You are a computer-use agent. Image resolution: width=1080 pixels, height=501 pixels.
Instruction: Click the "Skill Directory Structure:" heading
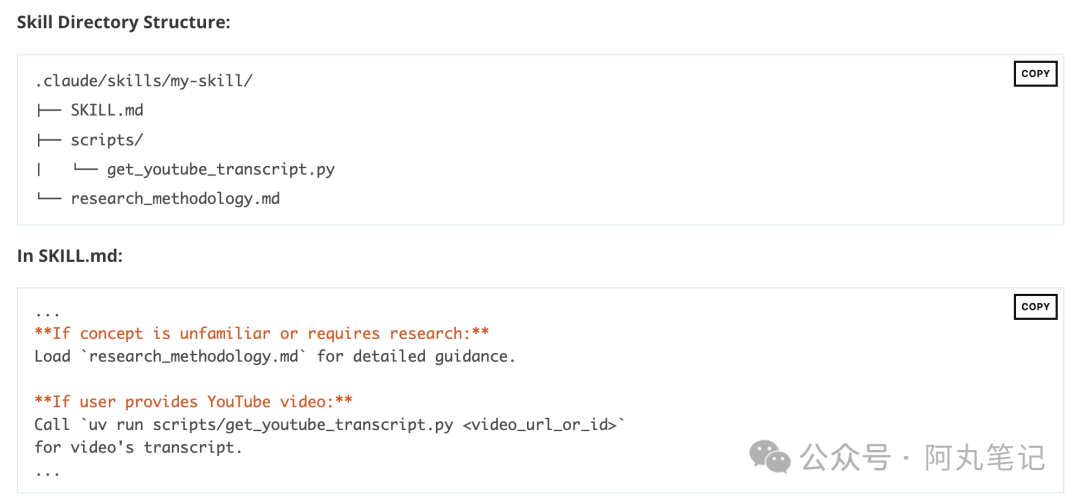point(123,22)
